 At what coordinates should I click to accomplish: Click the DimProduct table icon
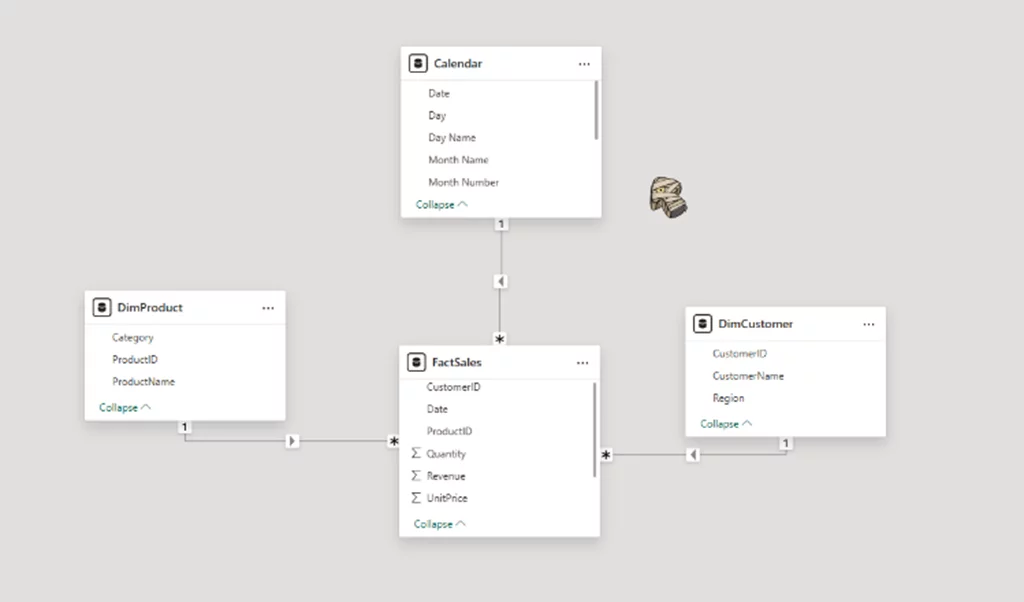[x=101, y=307]
